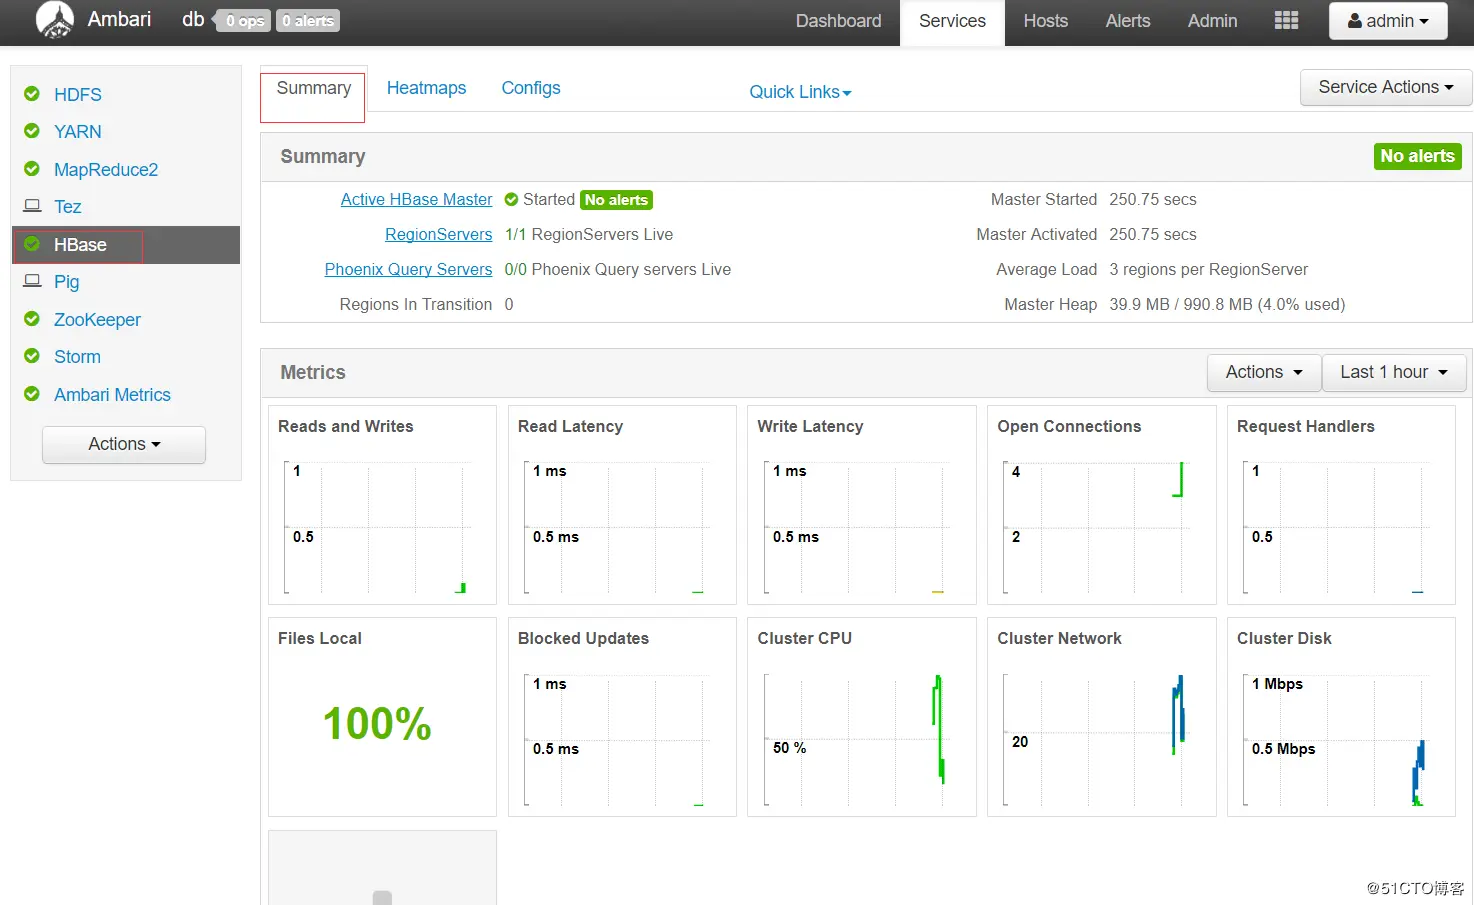
Task: Open the YARN service
Action: (x=78, y=132)
